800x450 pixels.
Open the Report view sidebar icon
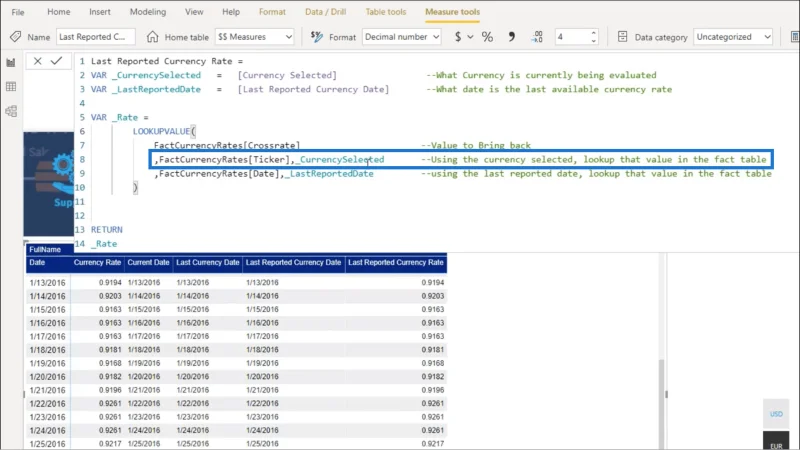pos(11,62)
